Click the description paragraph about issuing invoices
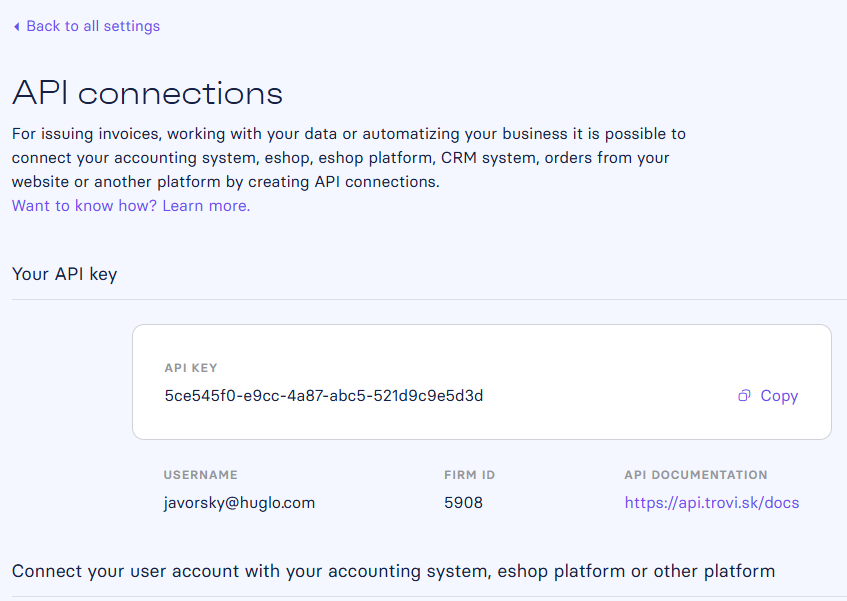Viewport: 847px width, 601px height. click(x=349, y=158)
